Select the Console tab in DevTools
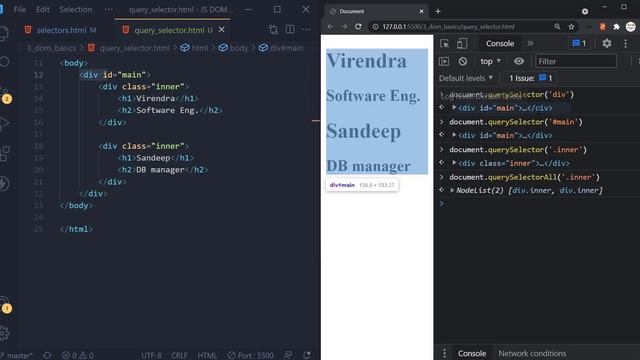This screenshot has height=360, width=640. pos(500,43)
